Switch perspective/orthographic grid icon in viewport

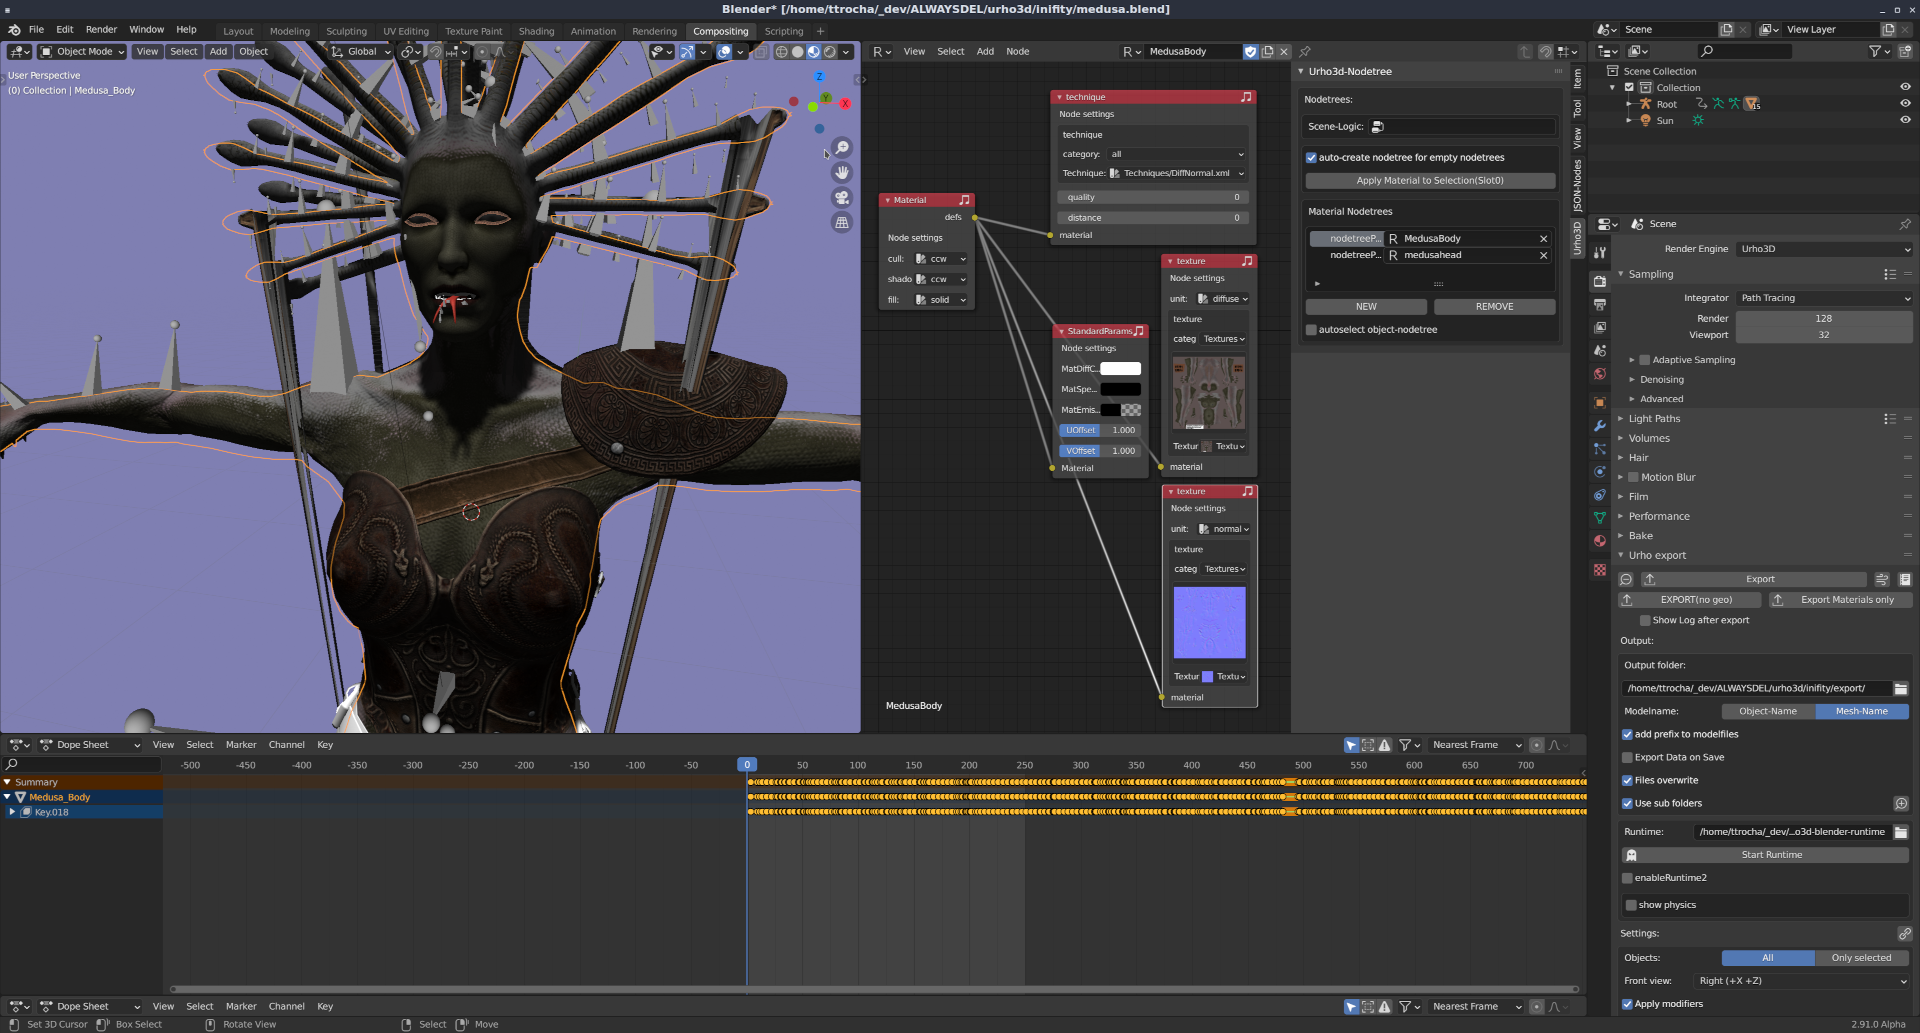tap(842, 223)
